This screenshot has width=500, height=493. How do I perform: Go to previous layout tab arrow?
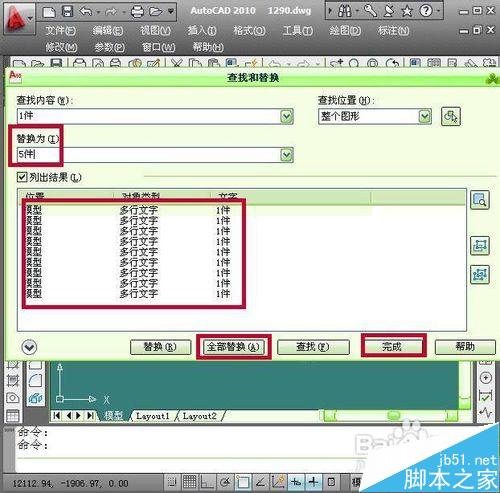point(69,416)
